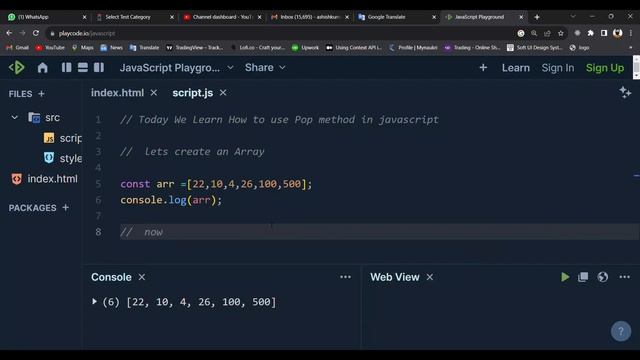Click the browser forward arrow
640x360 pixels.
coord(22,33)
